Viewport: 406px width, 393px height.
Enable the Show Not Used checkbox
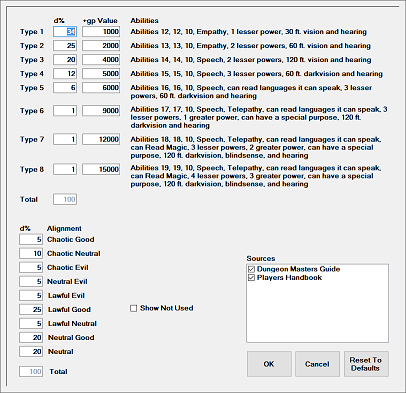(133, 308)
